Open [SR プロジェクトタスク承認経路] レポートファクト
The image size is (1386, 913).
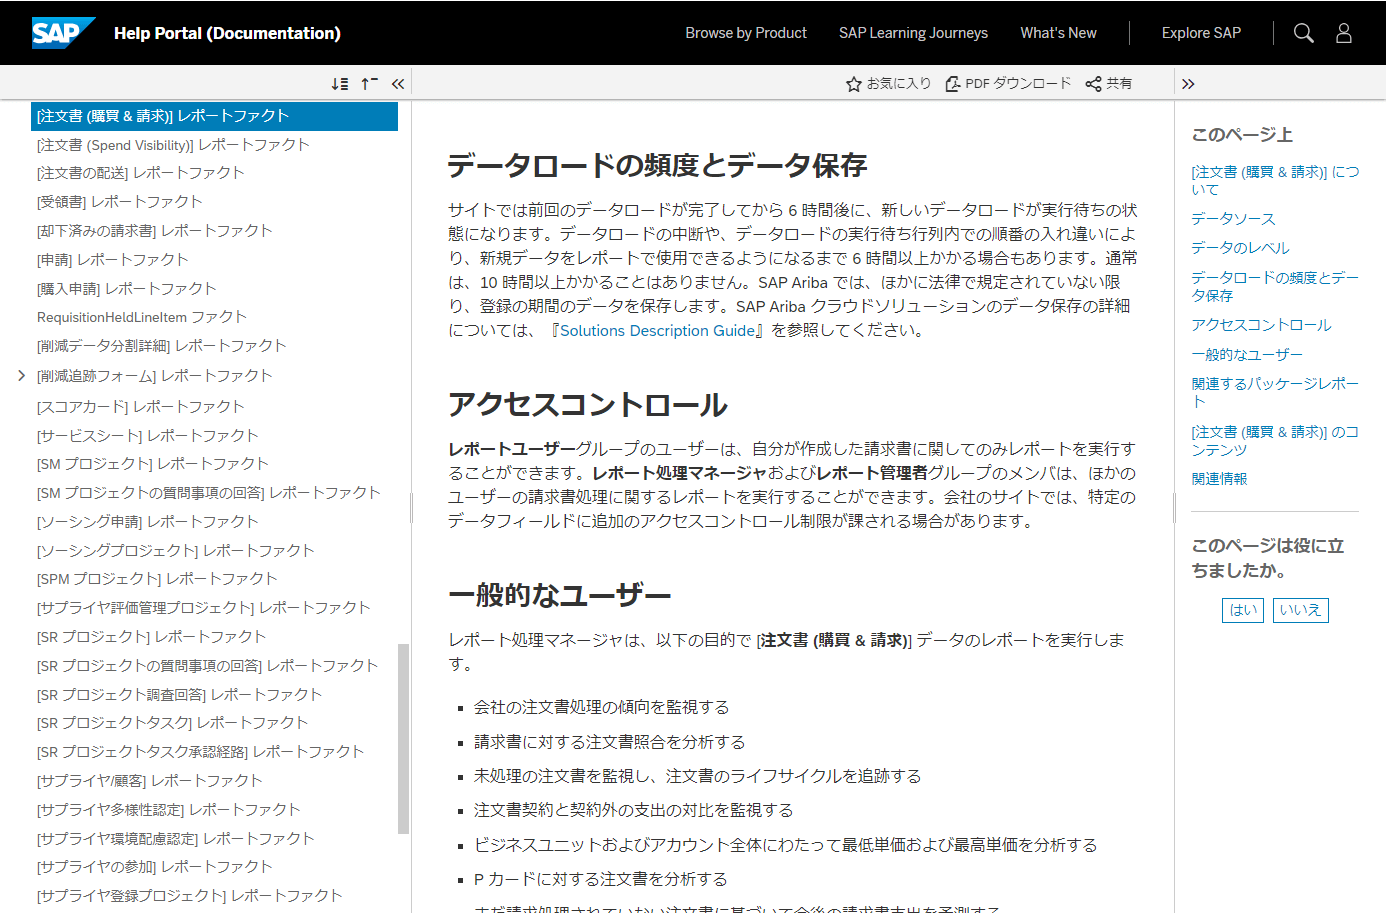(200, 752)
